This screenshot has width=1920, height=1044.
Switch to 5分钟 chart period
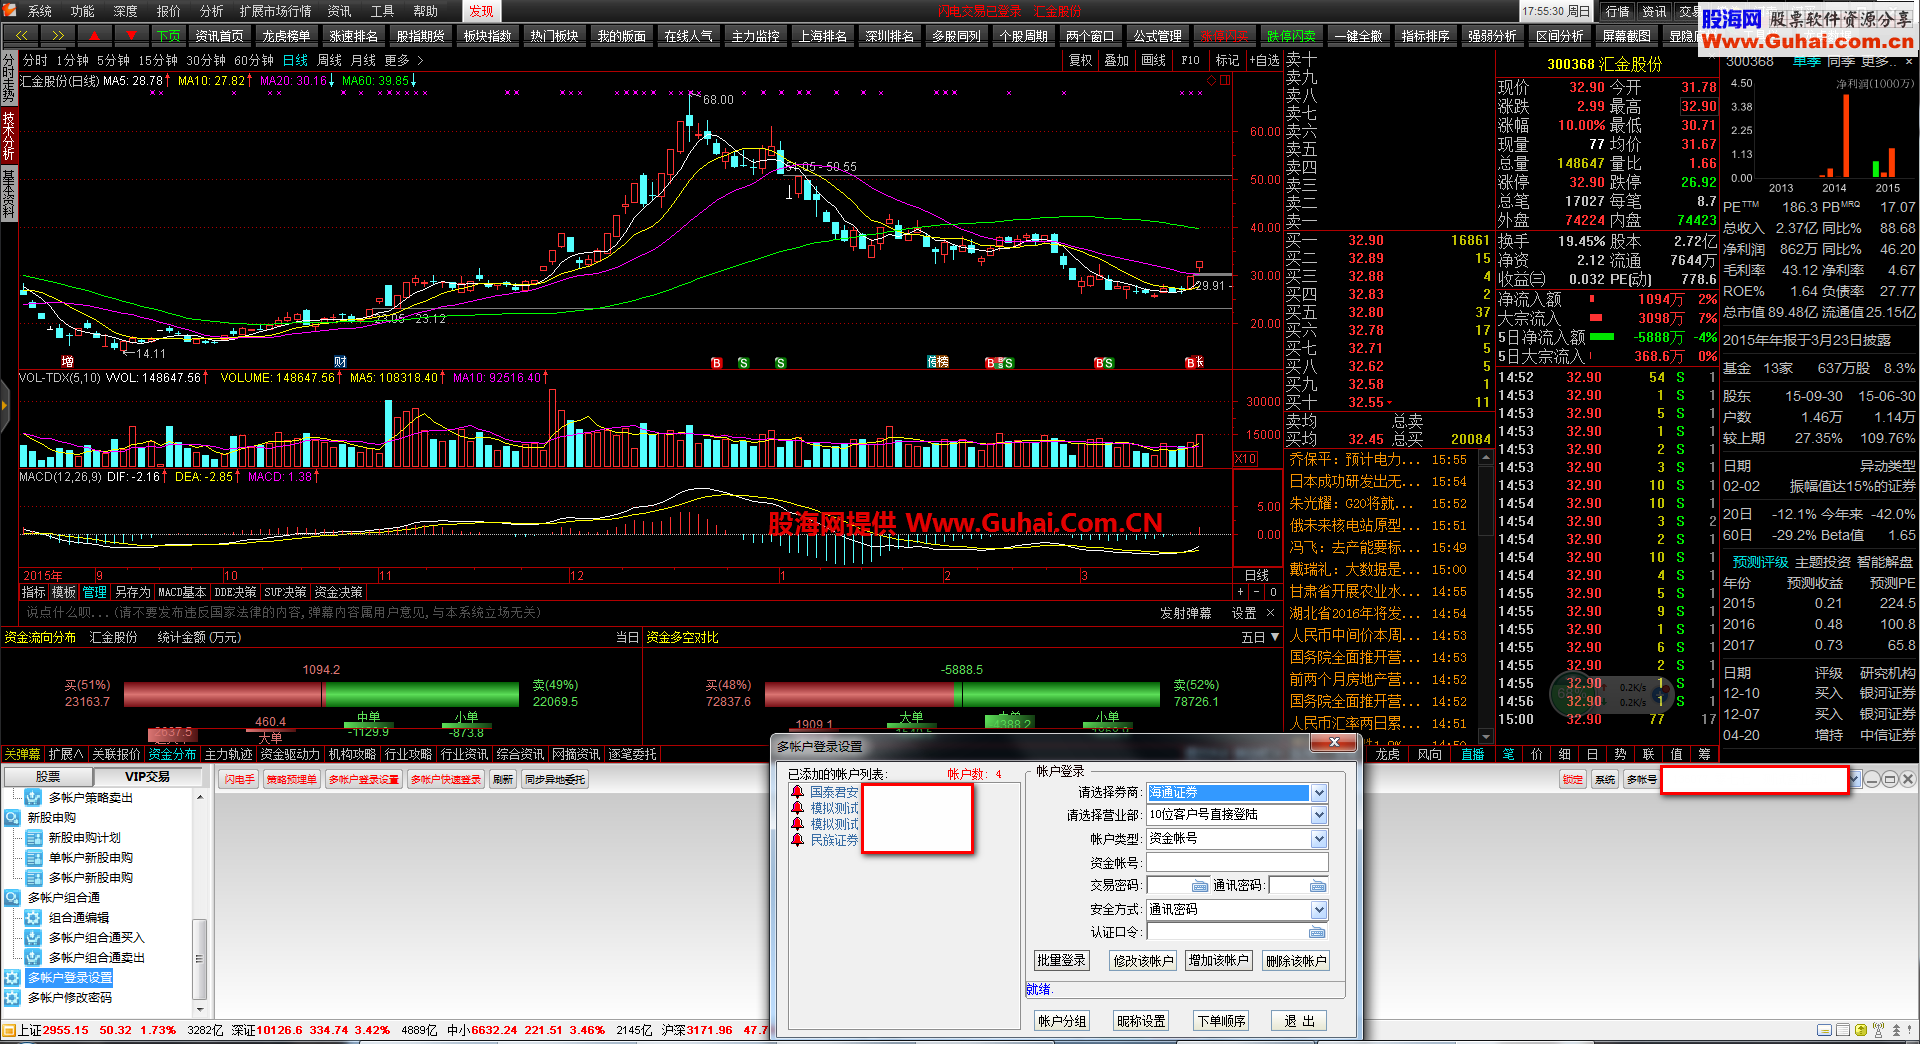tap(114, 61)
